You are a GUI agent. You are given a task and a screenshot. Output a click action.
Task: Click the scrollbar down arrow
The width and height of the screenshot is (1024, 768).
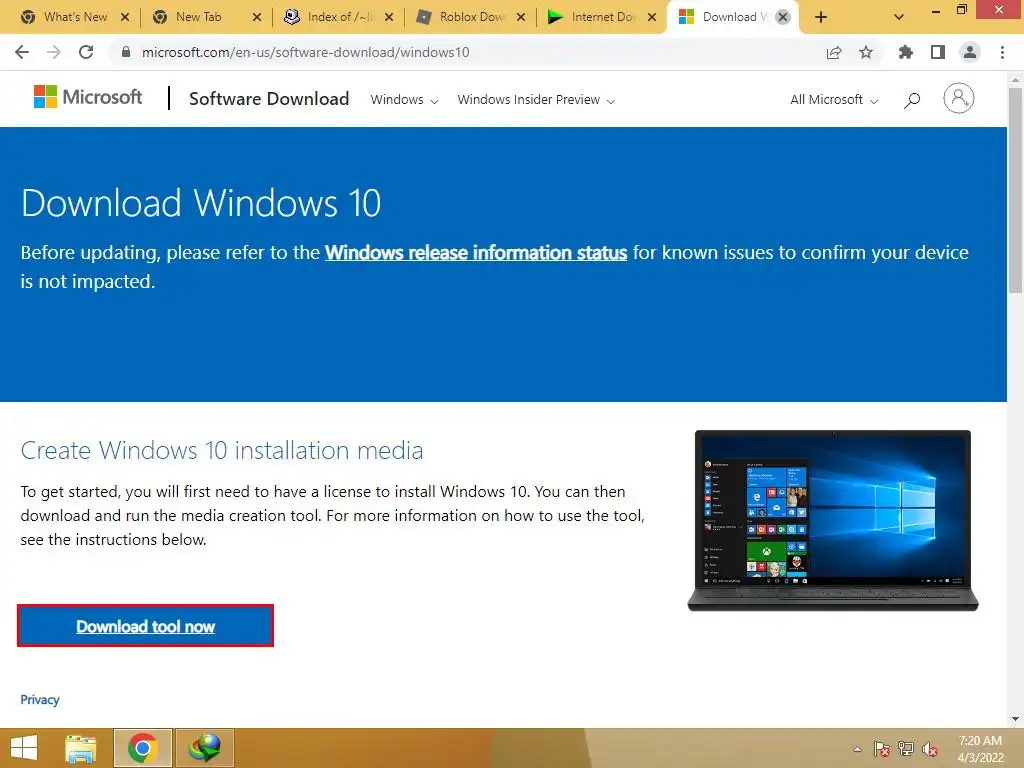[1015, 719]
